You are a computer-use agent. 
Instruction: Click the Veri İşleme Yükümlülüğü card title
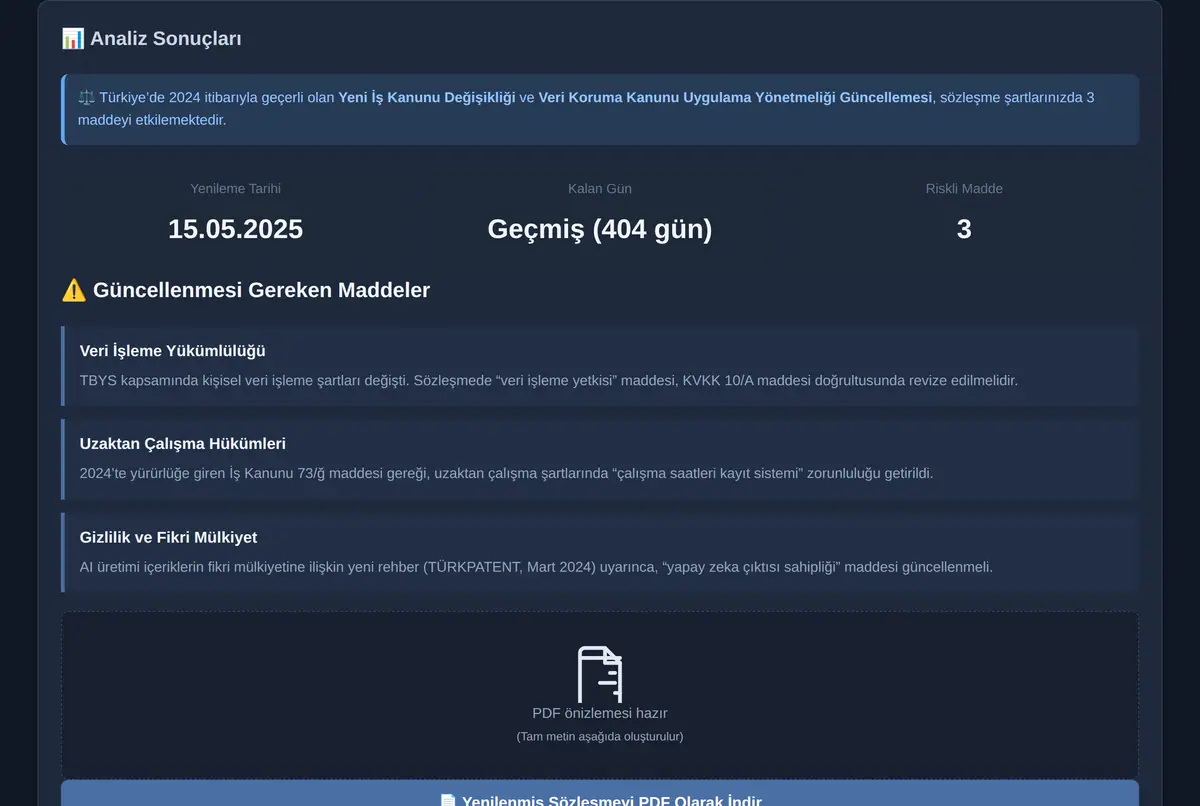pyautogui.click(x=173, y=351)
